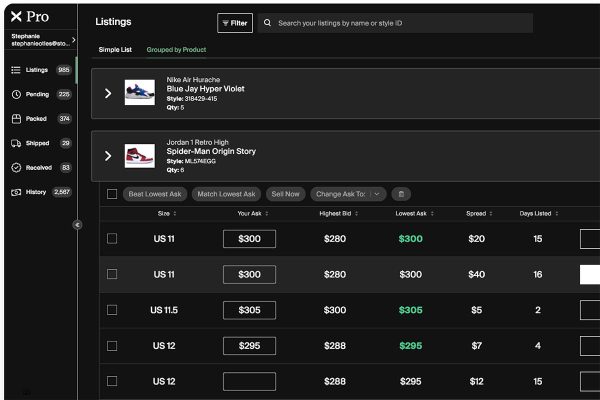Viewport: 600px width, 400px height.
Task: Delete selected listings with trash icon
Action: [x=401, y=194]
